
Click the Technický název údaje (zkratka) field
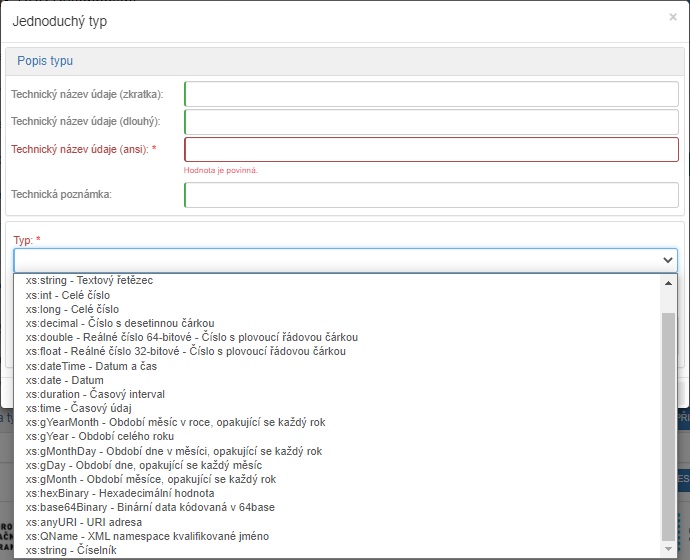point(431,94)
